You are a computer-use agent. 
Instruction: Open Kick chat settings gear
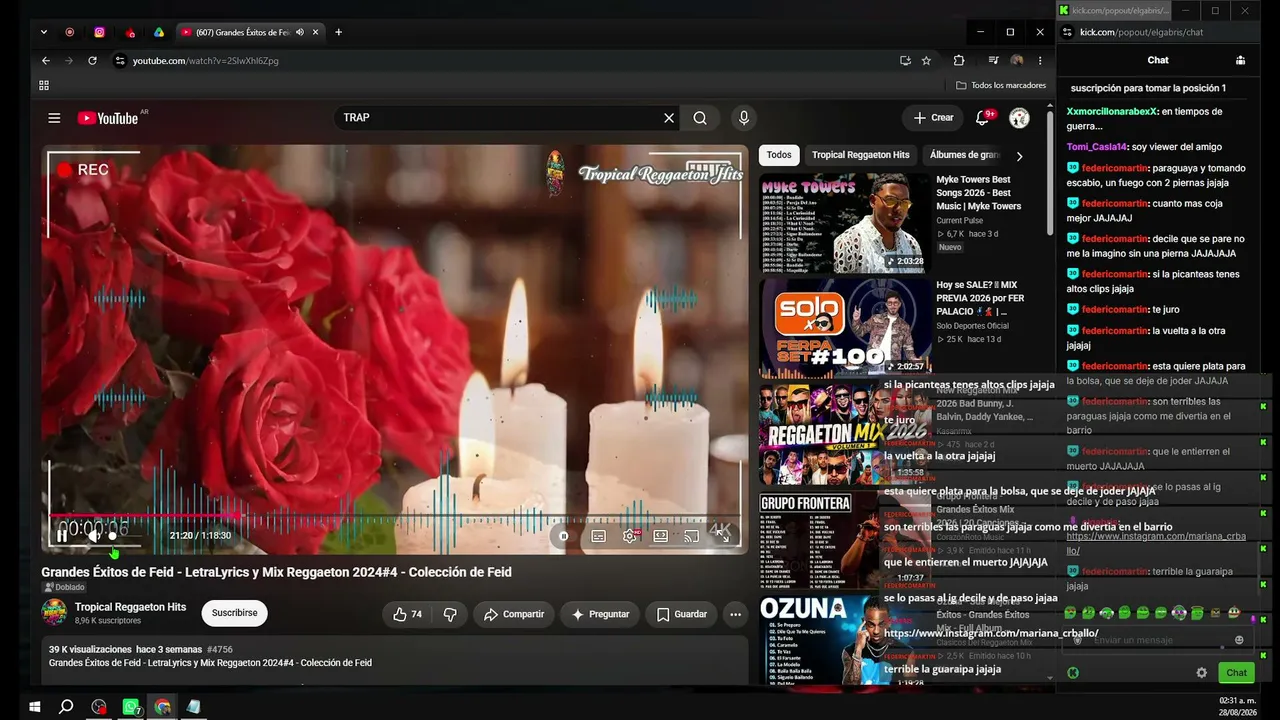[1202, 673]
